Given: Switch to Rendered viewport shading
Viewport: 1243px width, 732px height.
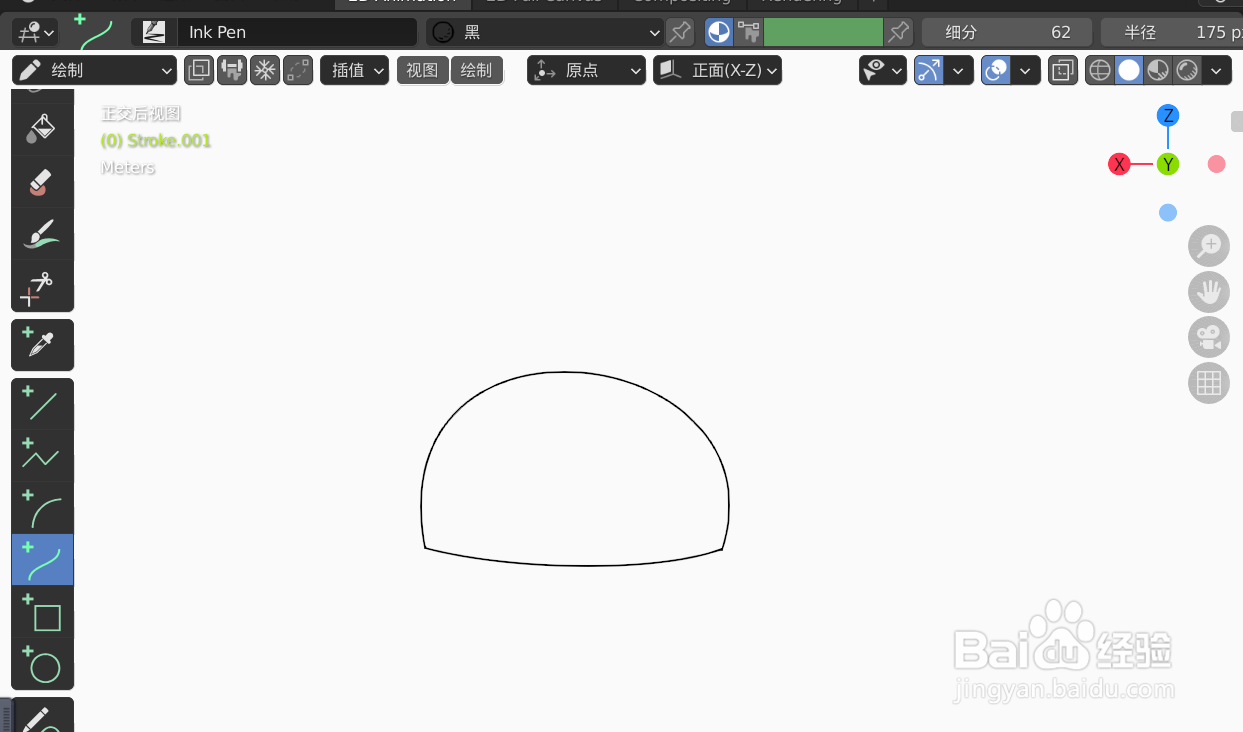Looking at the screenshot, I should 1187,70.
